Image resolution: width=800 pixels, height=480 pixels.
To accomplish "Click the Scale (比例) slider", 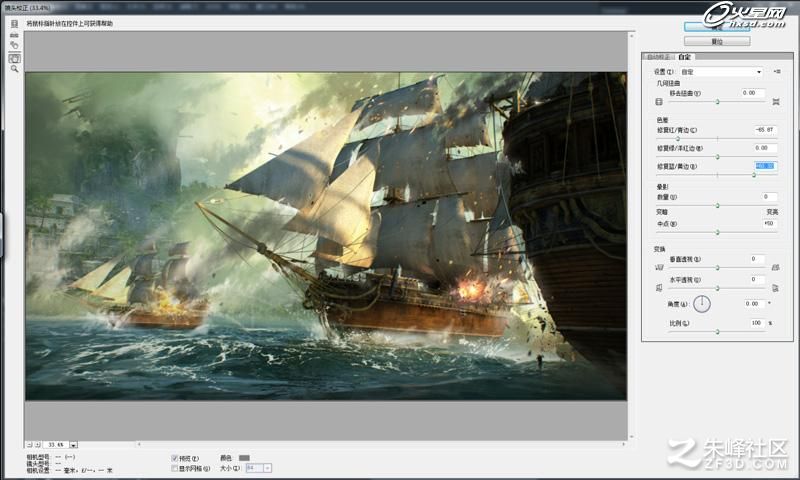I will coord(717,332).
